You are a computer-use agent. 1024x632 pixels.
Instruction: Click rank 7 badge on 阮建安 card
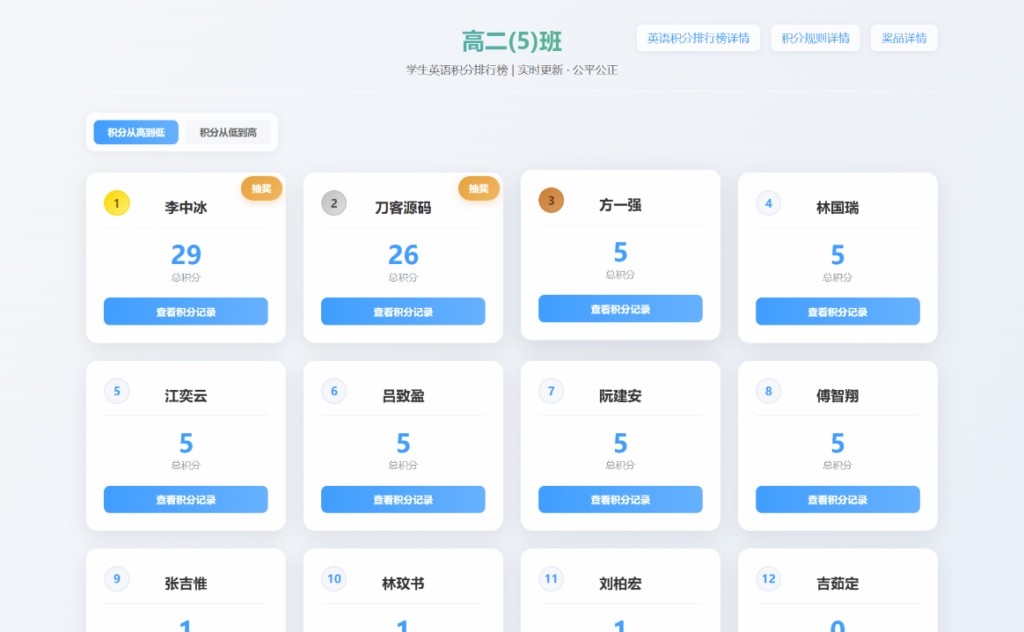(551, 391)
